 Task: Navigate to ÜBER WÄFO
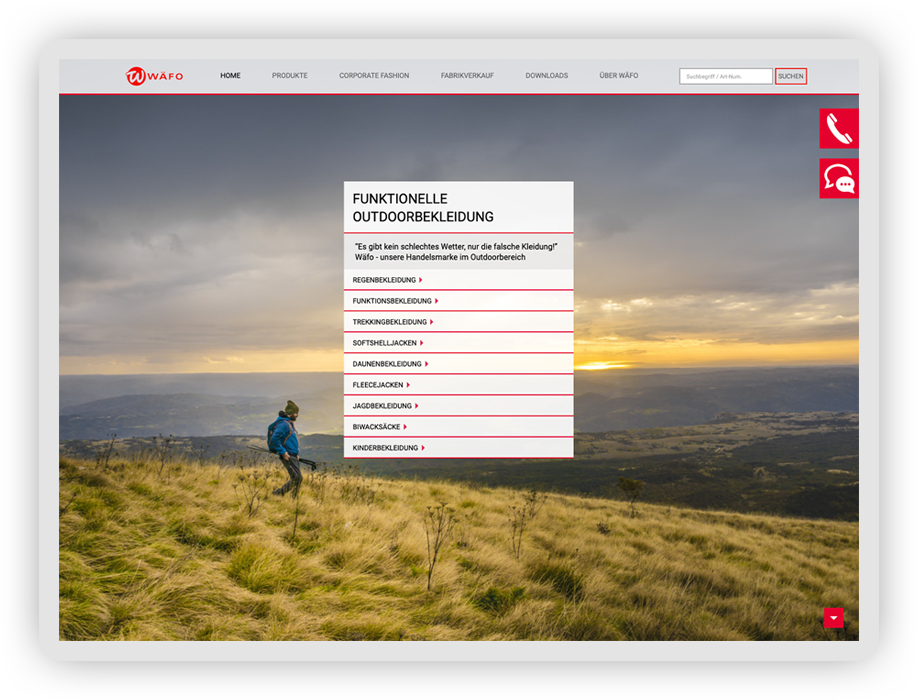coord(618,76)
